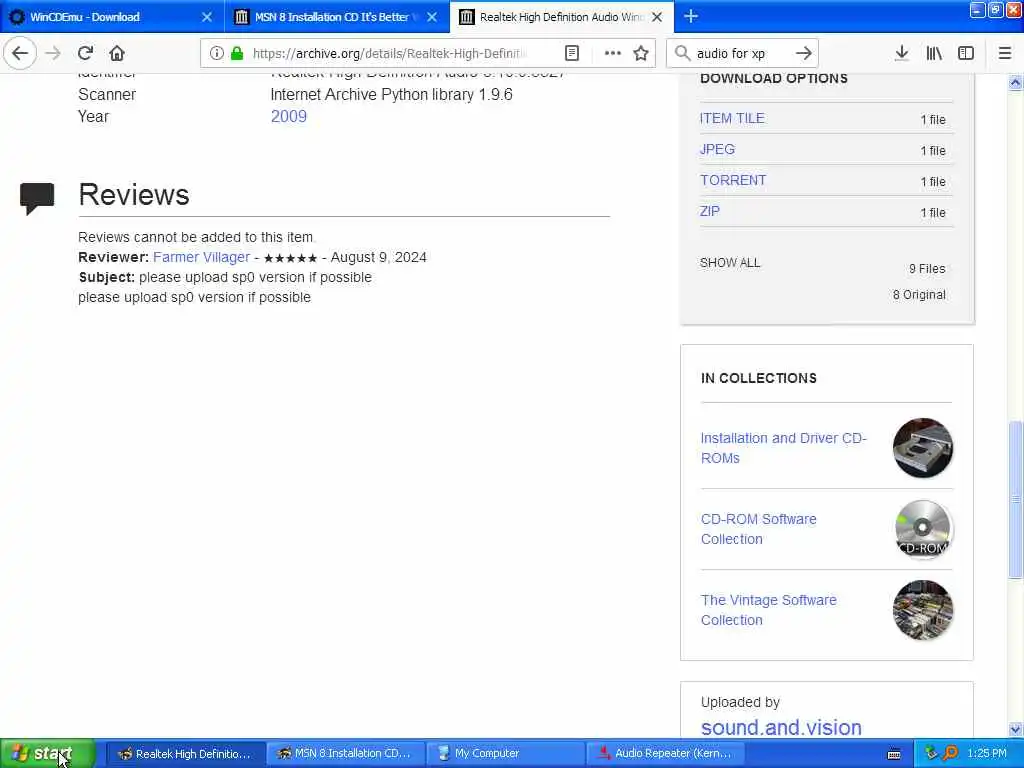Click the search magnifier icon
This screenshot has width=1024, height=768.
tap(682, 53)
